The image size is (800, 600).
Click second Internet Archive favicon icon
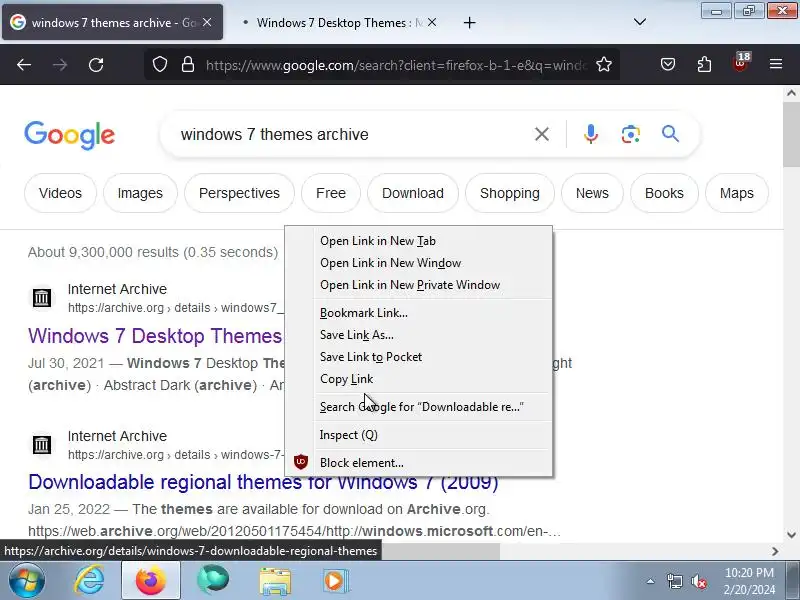tap(42, 444)
